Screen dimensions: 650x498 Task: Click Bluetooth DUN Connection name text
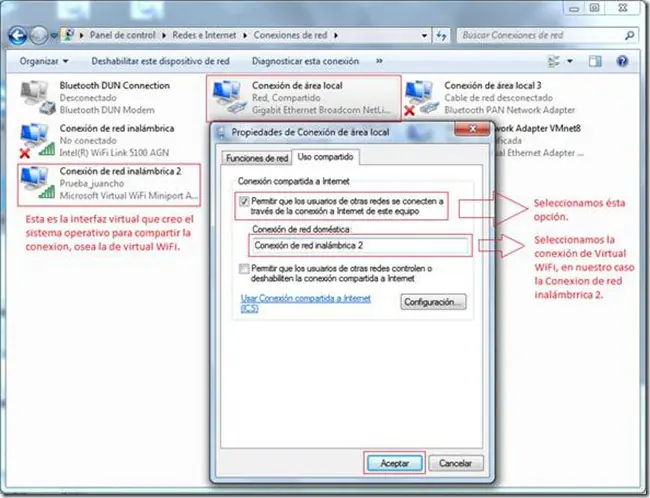114,85
